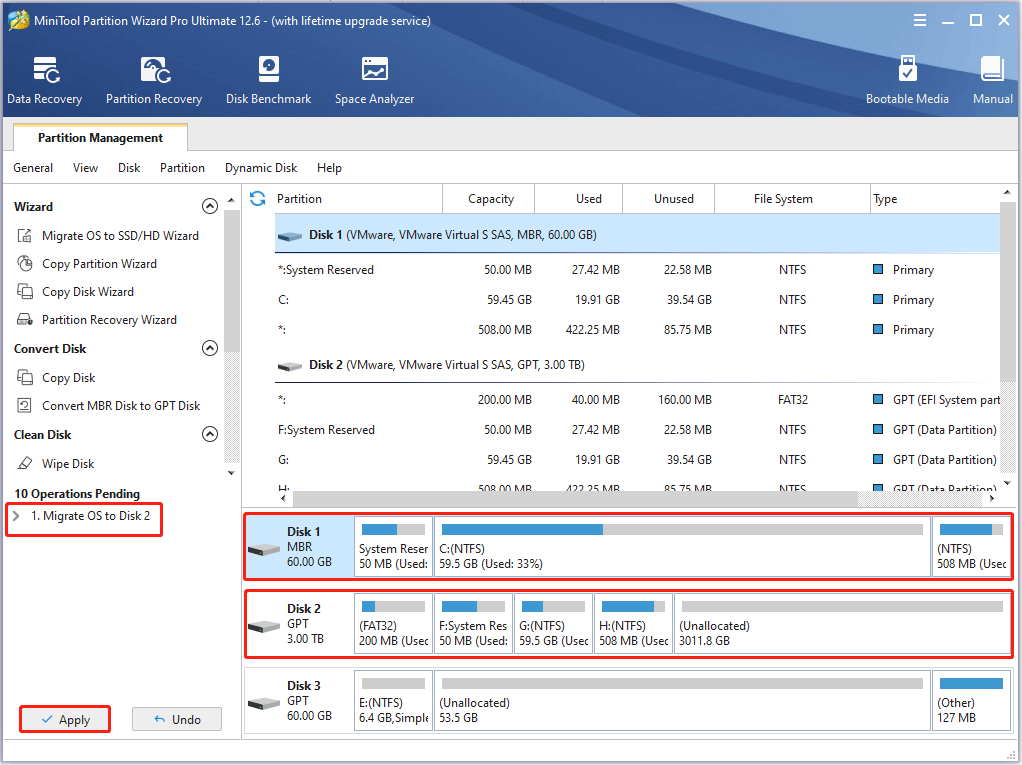The height and width of the screenshot is (765, 1022).
Task: Open the Partition menu
Action: click(182, 168)
